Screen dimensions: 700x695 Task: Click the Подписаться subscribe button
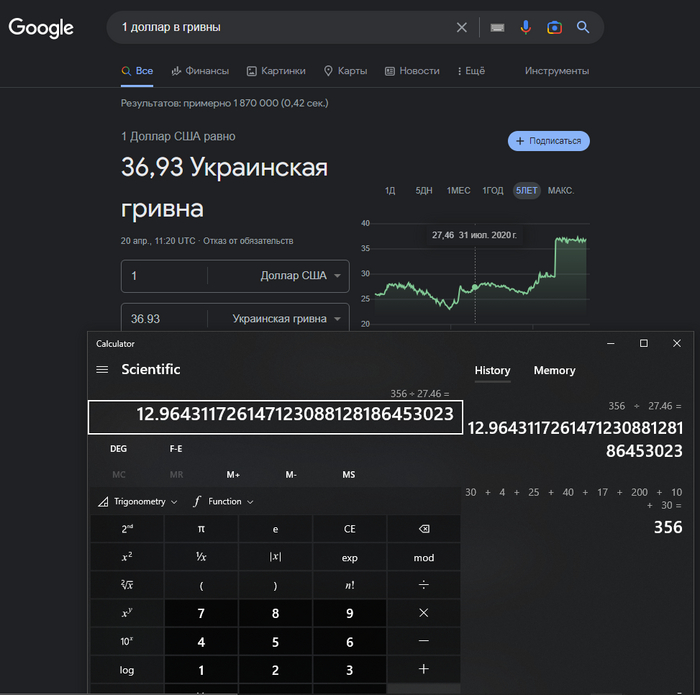[549, 141]
